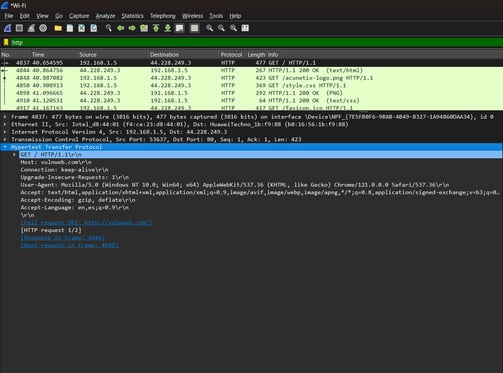The image size is (503, 373).
Task: Sort packets by Info column header
Action: point(273,55)
